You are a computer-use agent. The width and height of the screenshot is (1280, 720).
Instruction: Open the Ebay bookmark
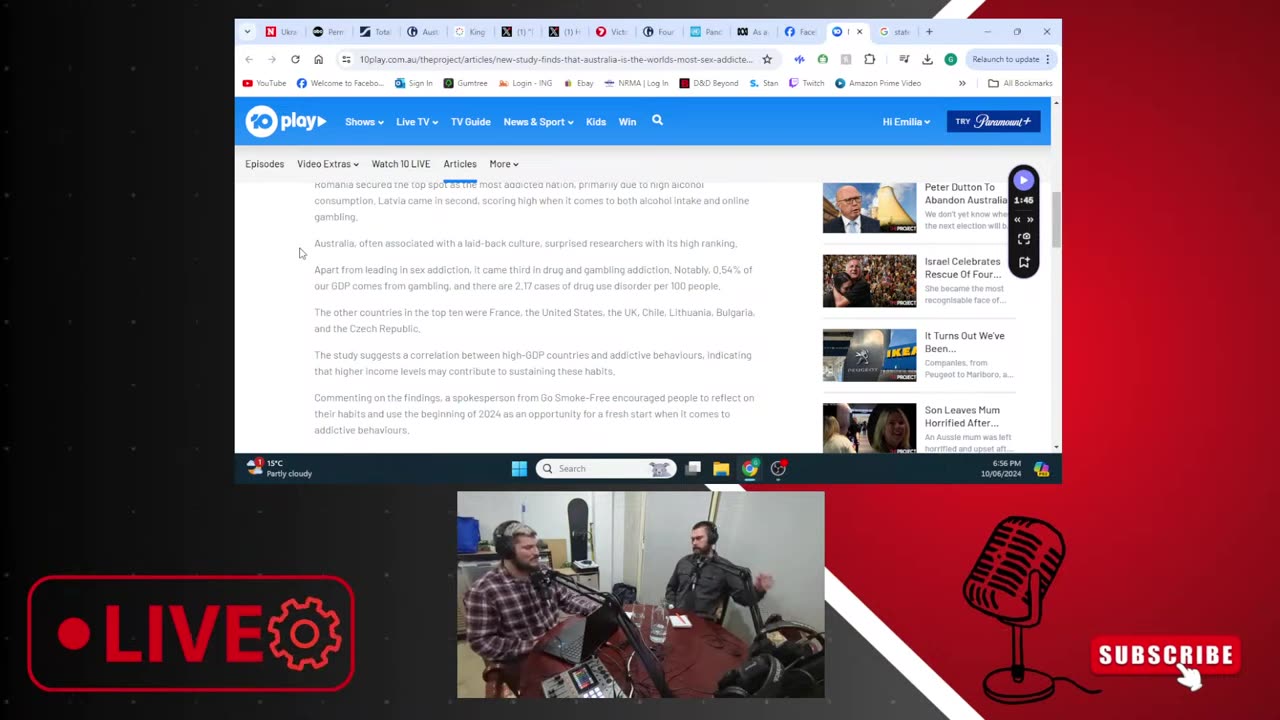579,83
